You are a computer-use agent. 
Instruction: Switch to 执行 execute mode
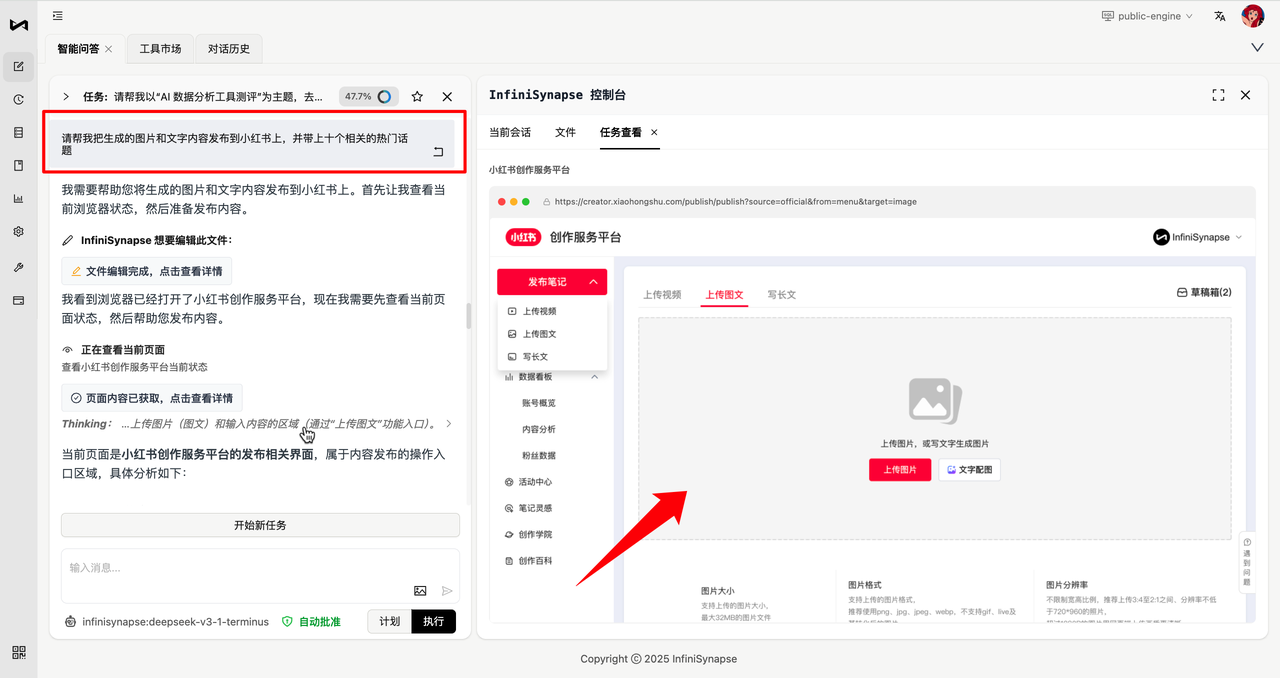pyautogui.click(x=433, y=621)
